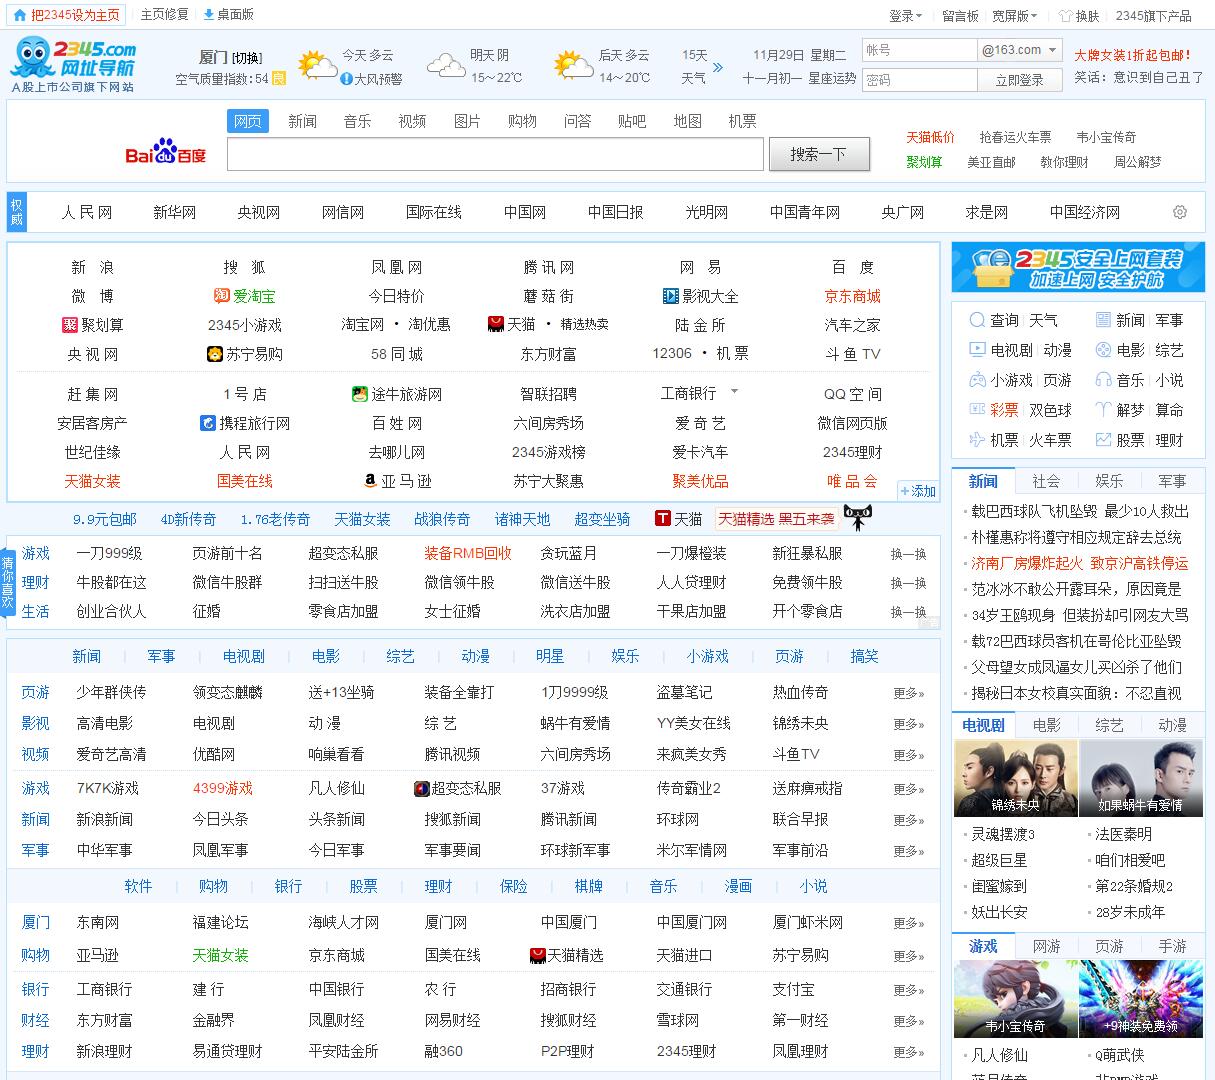Click the home icon for 把2345设为主页
The height and width of the screenshot is (1080, 1215).
(x=20, y=15)
